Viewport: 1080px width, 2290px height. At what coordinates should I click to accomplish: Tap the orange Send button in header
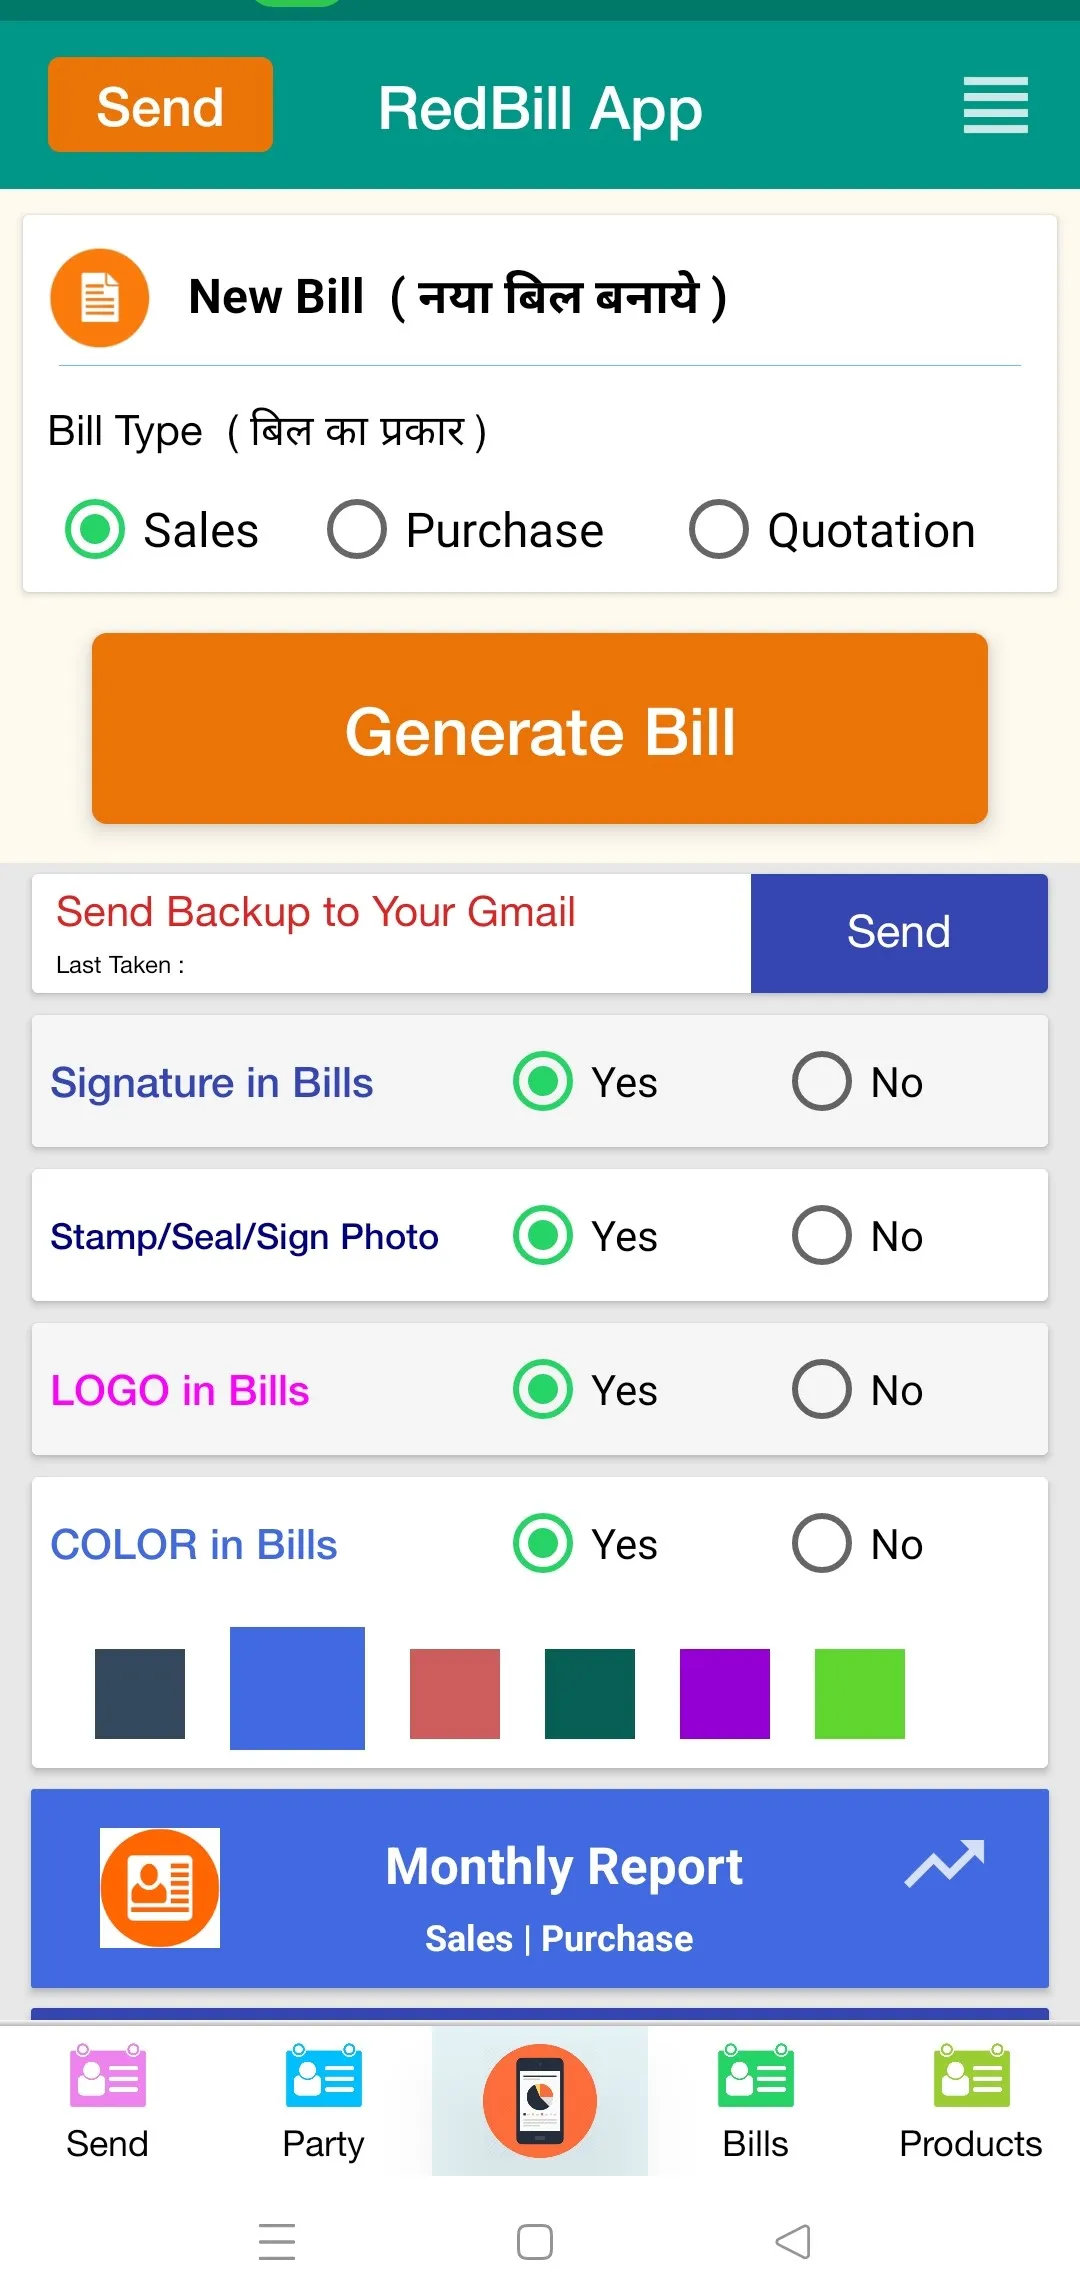[x=160, y=105]
